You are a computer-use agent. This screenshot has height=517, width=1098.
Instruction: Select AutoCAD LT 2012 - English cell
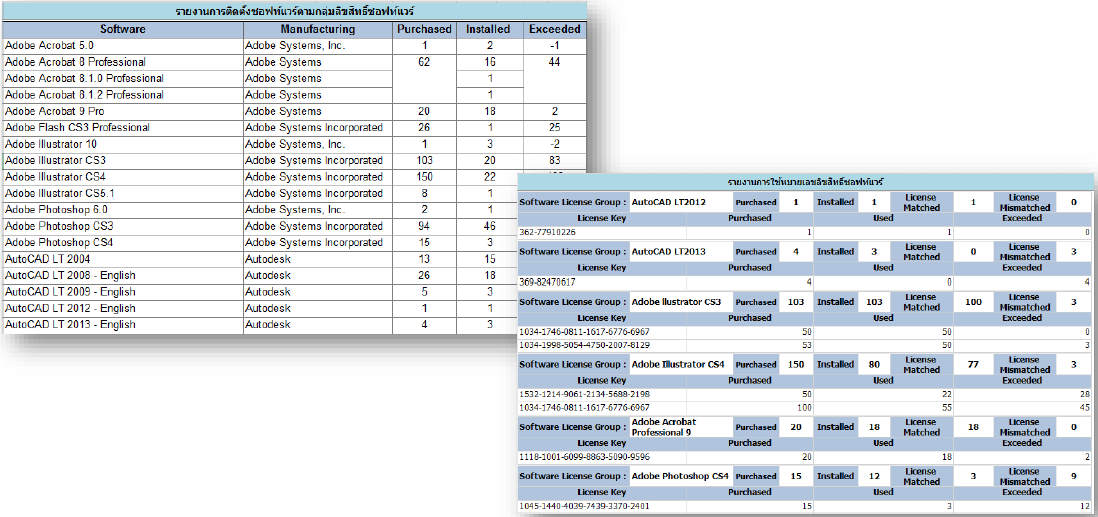tap(123, 308)
